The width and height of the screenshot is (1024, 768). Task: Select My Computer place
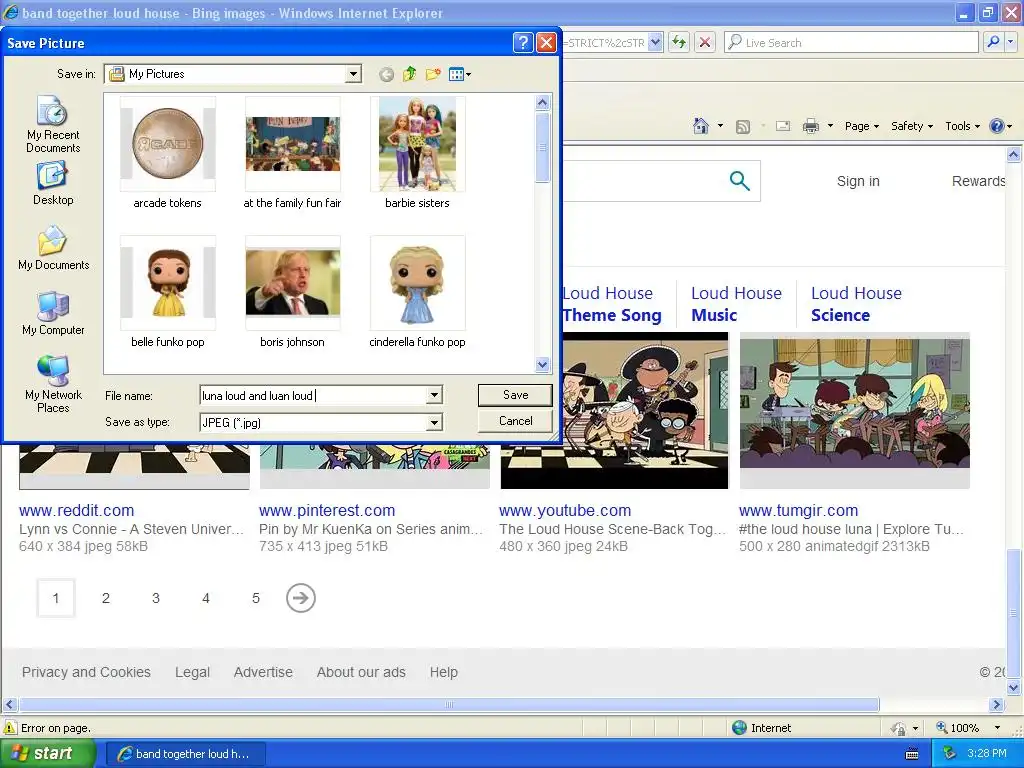[53, 313]
